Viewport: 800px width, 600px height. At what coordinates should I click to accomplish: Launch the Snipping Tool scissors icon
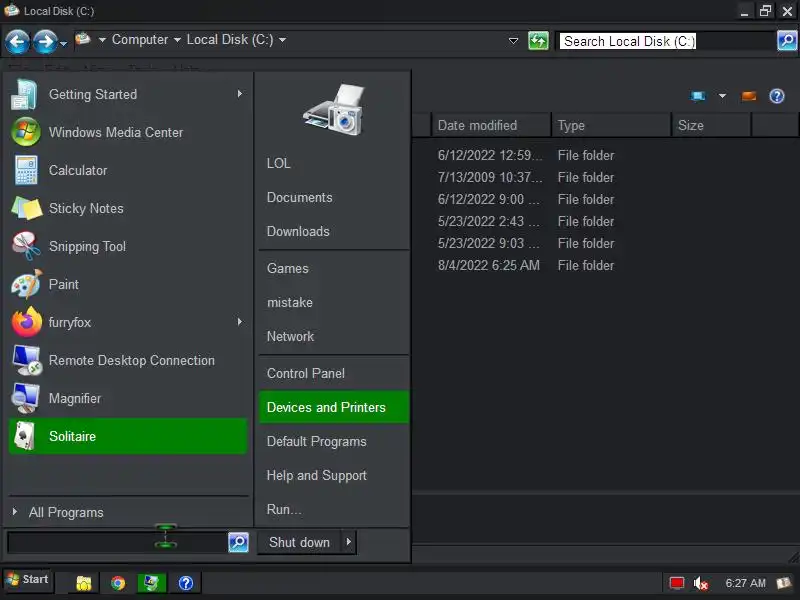pyautogui.click(x=27, y=246)
